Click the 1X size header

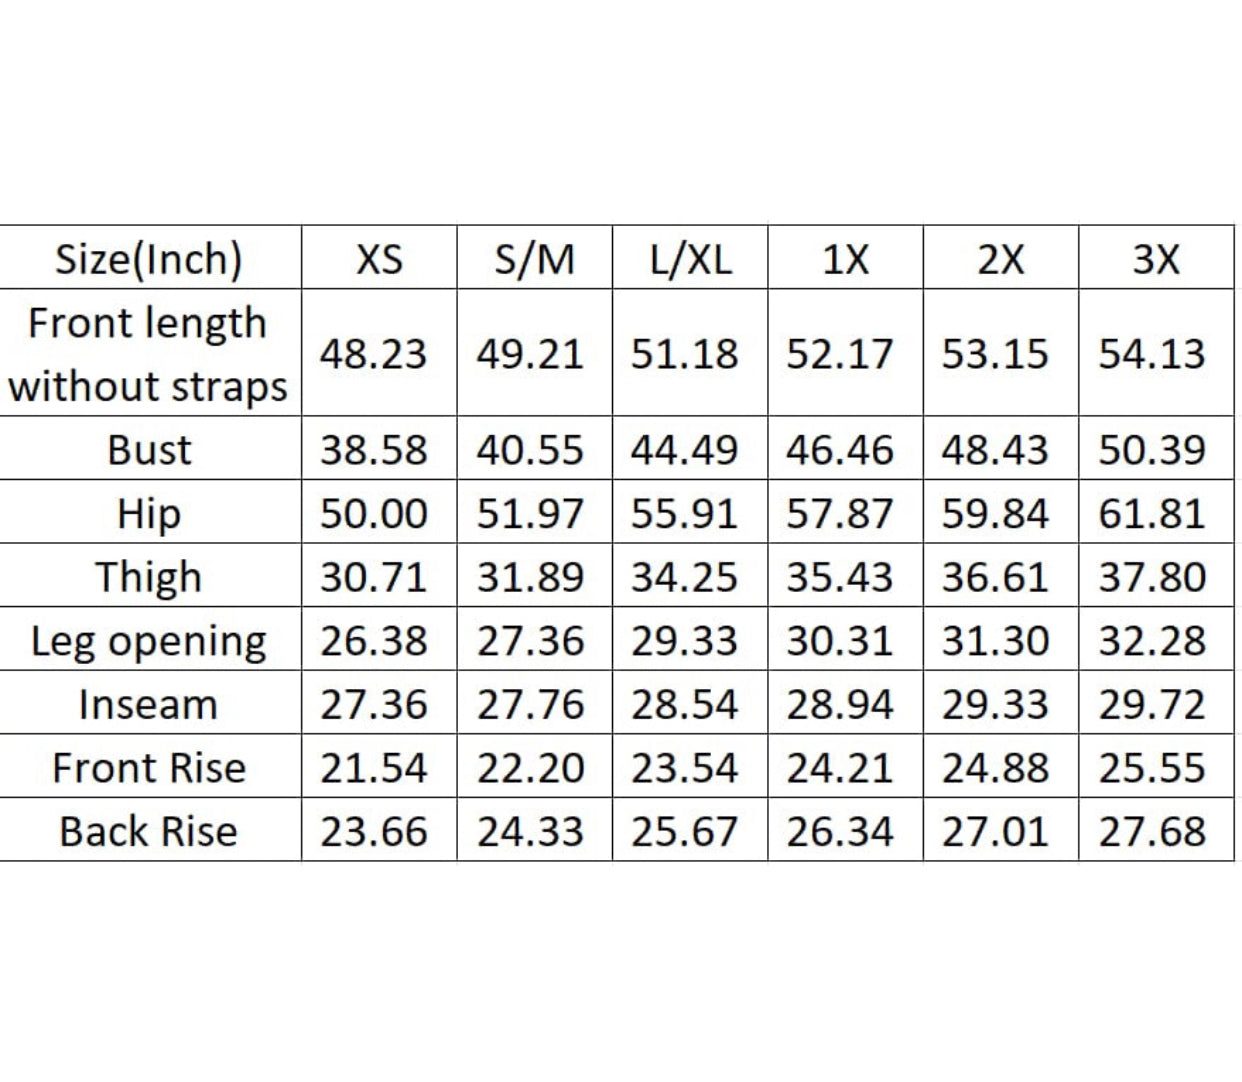click(845, 259)
